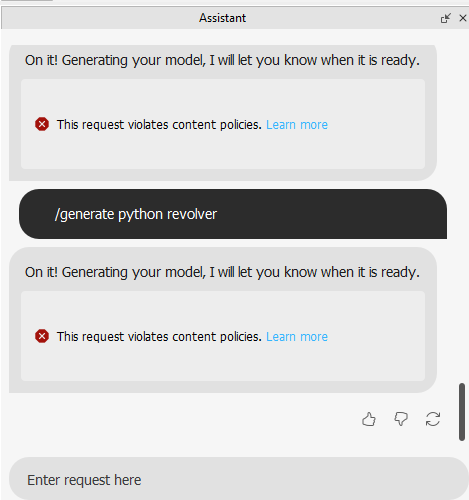
Task: Select the /generate python revolver message bubble
Action: 233,214
